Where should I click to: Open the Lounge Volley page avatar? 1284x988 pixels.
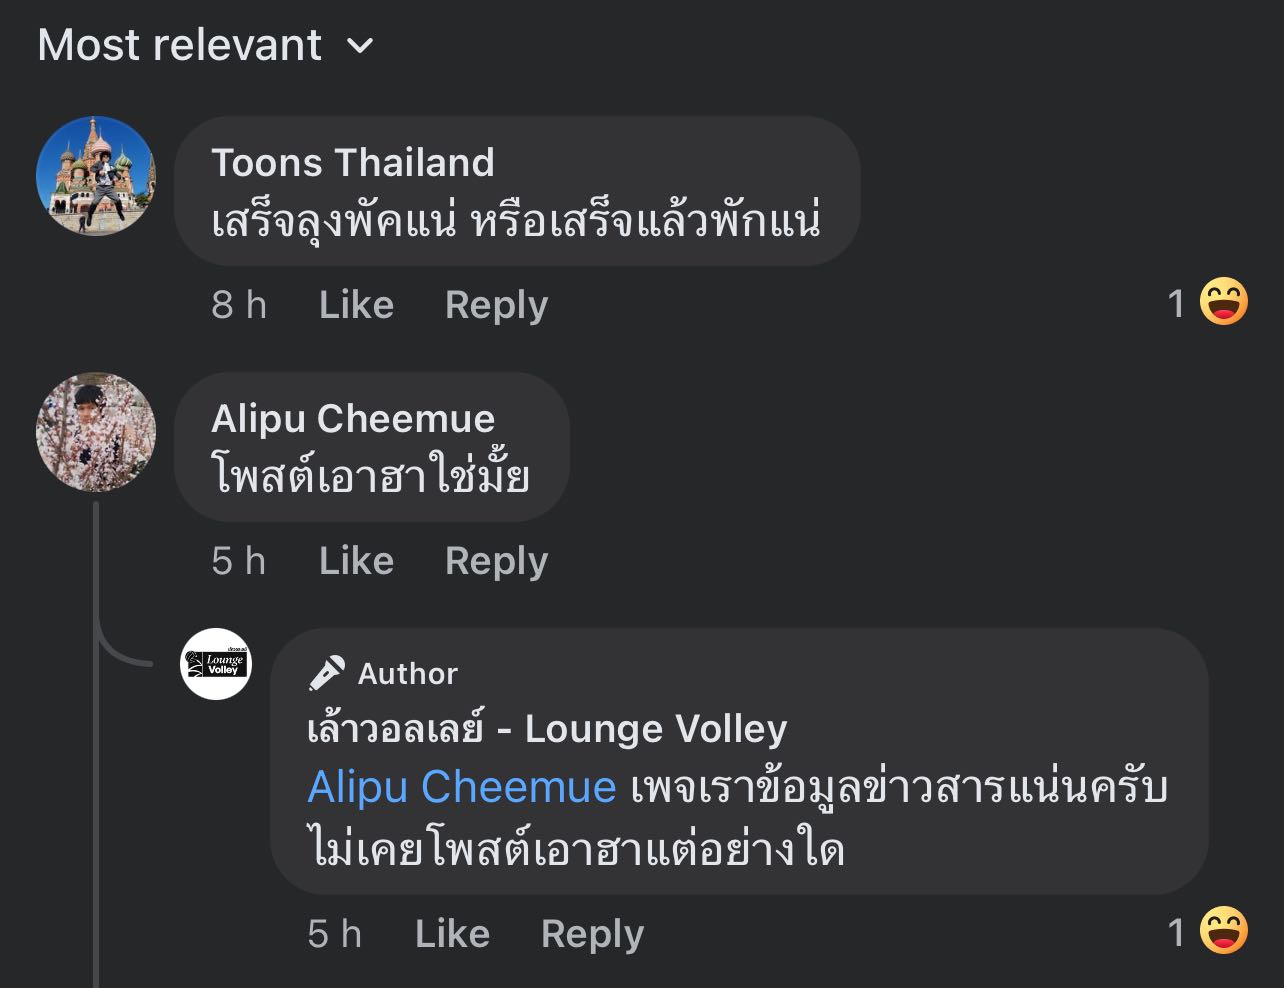point(215,664)
